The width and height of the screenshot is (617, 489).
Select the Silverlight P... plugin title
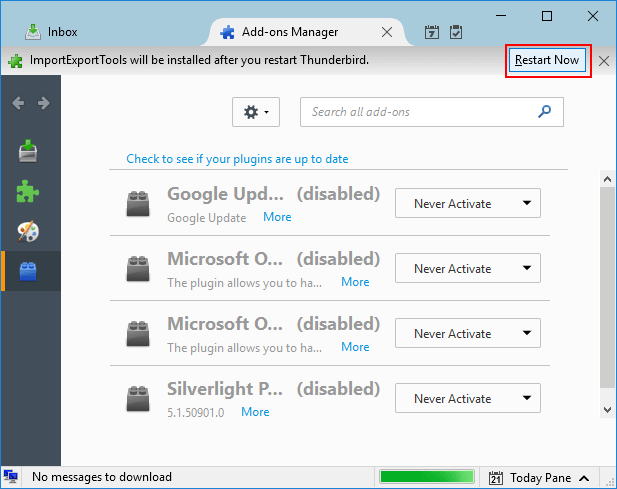[225, 389]
